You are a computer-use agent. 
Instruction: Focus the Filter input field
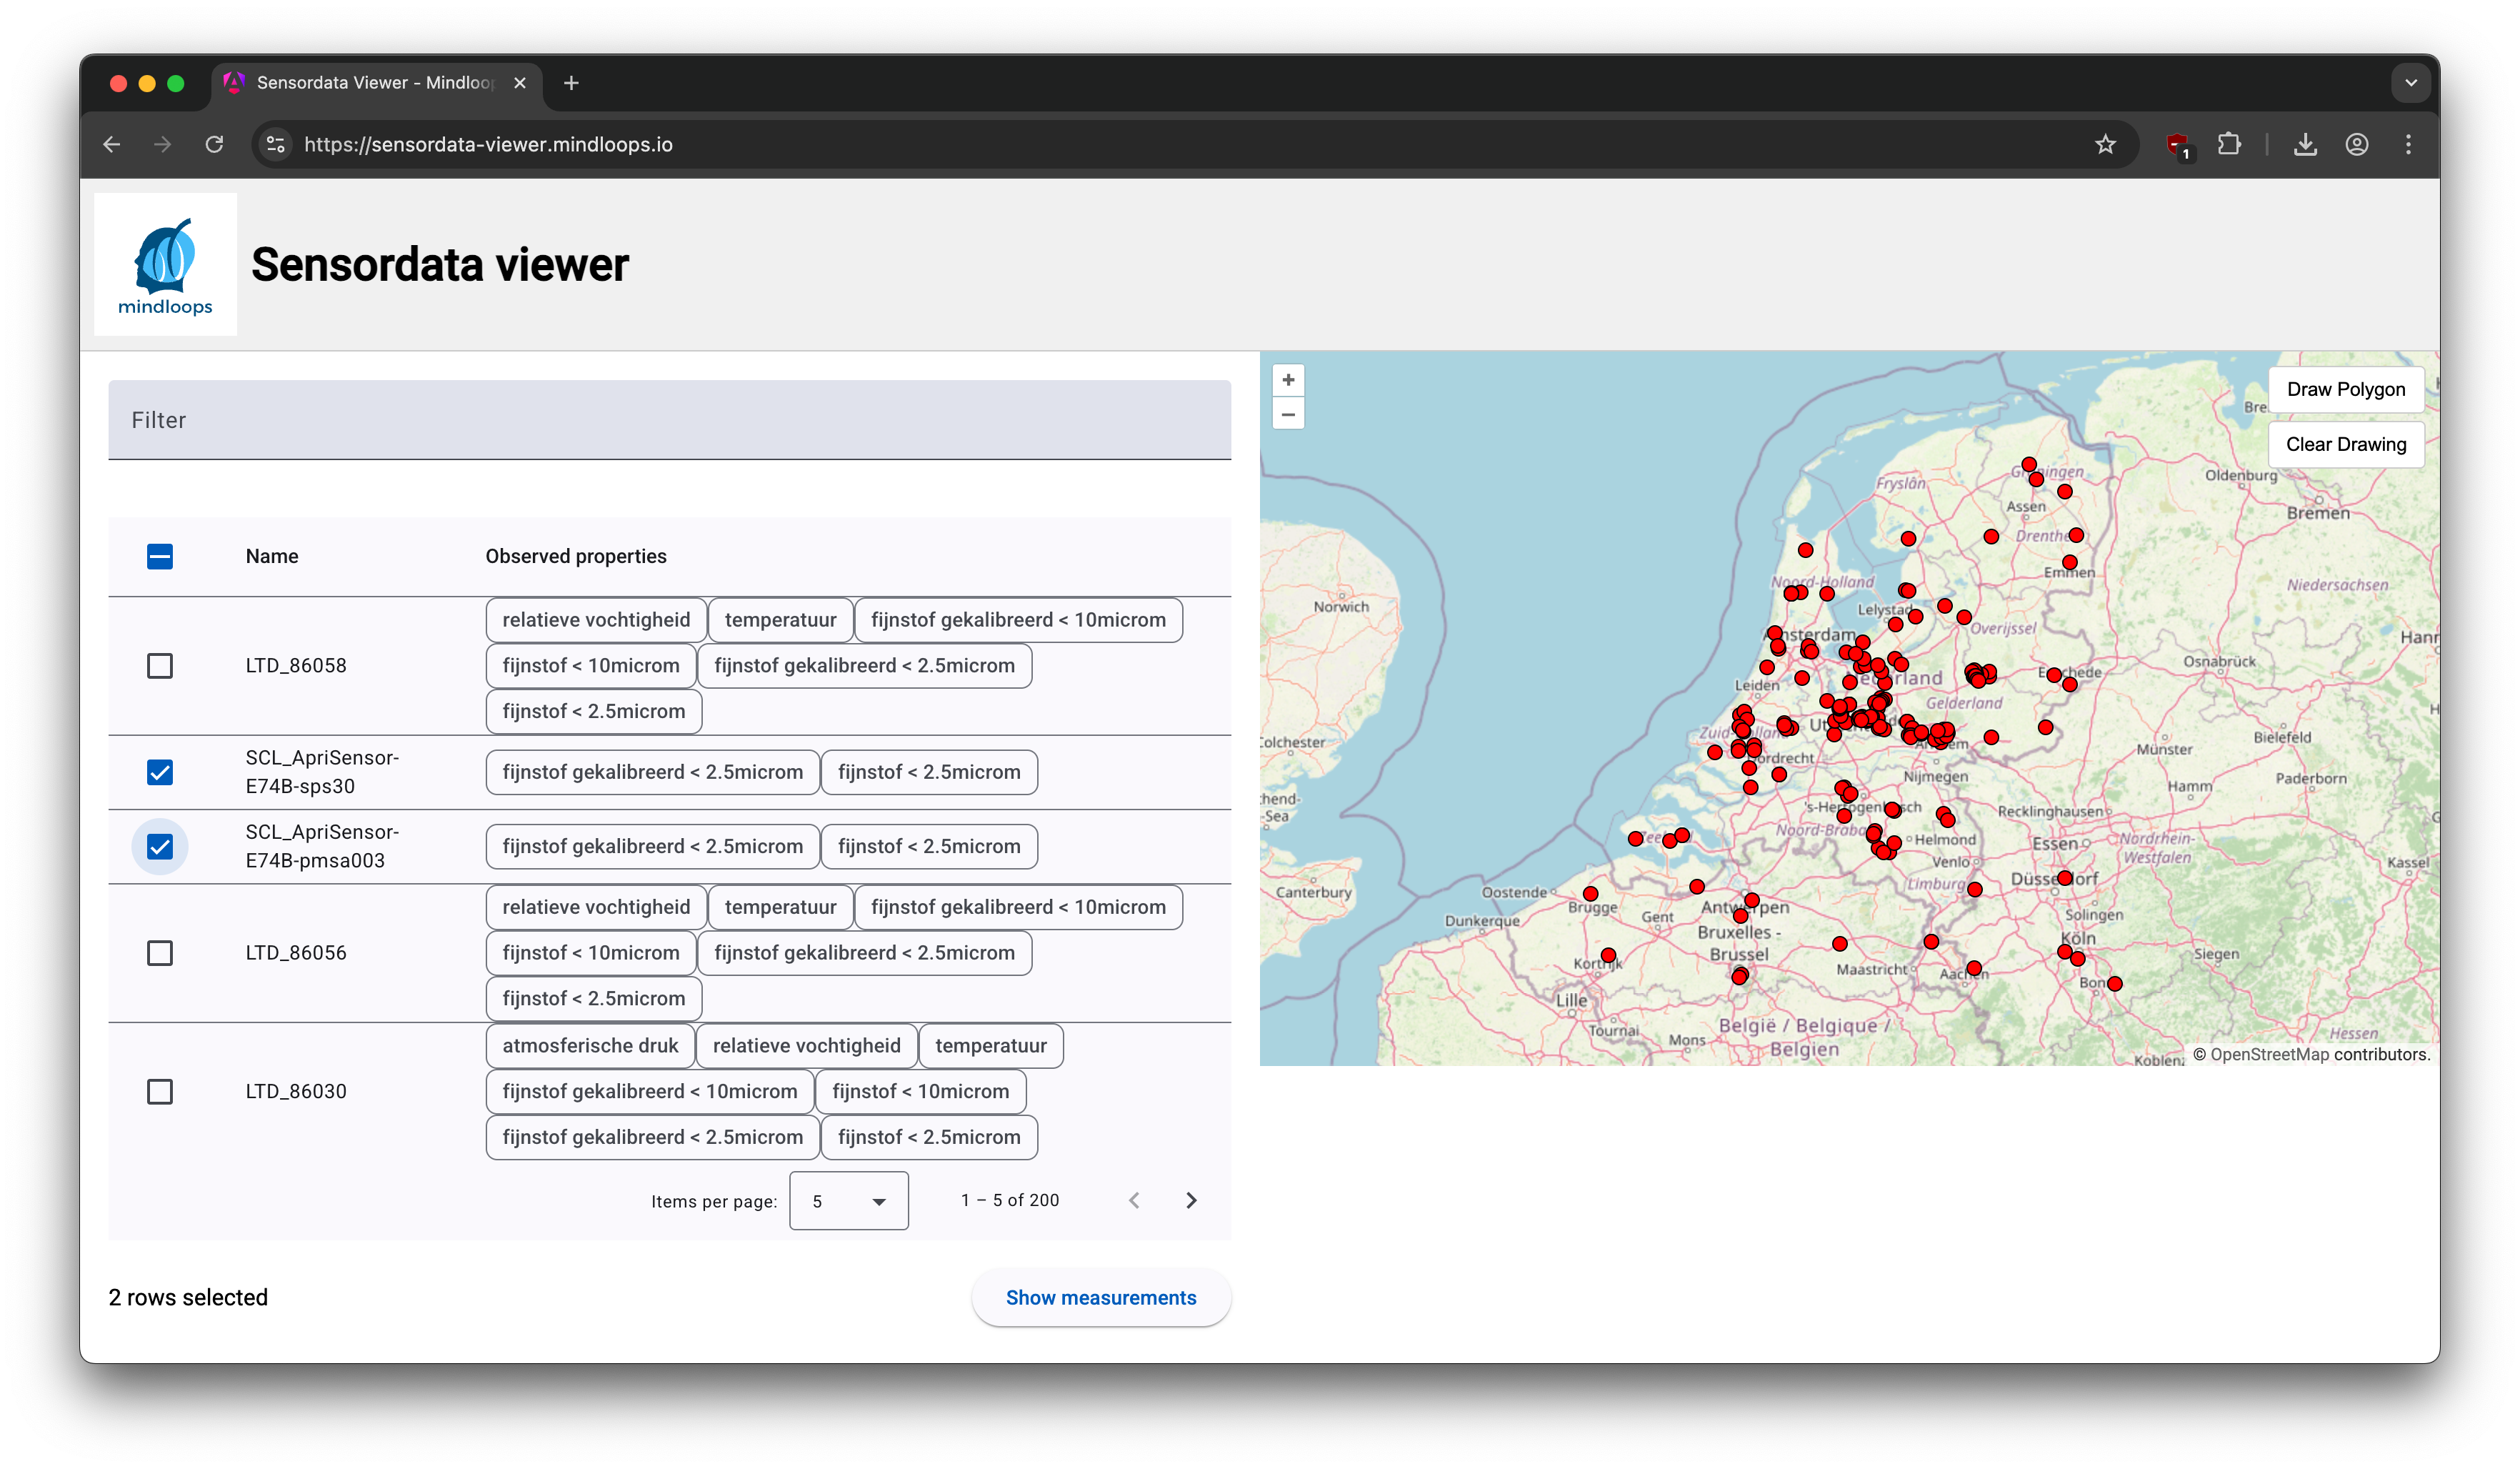669,420
